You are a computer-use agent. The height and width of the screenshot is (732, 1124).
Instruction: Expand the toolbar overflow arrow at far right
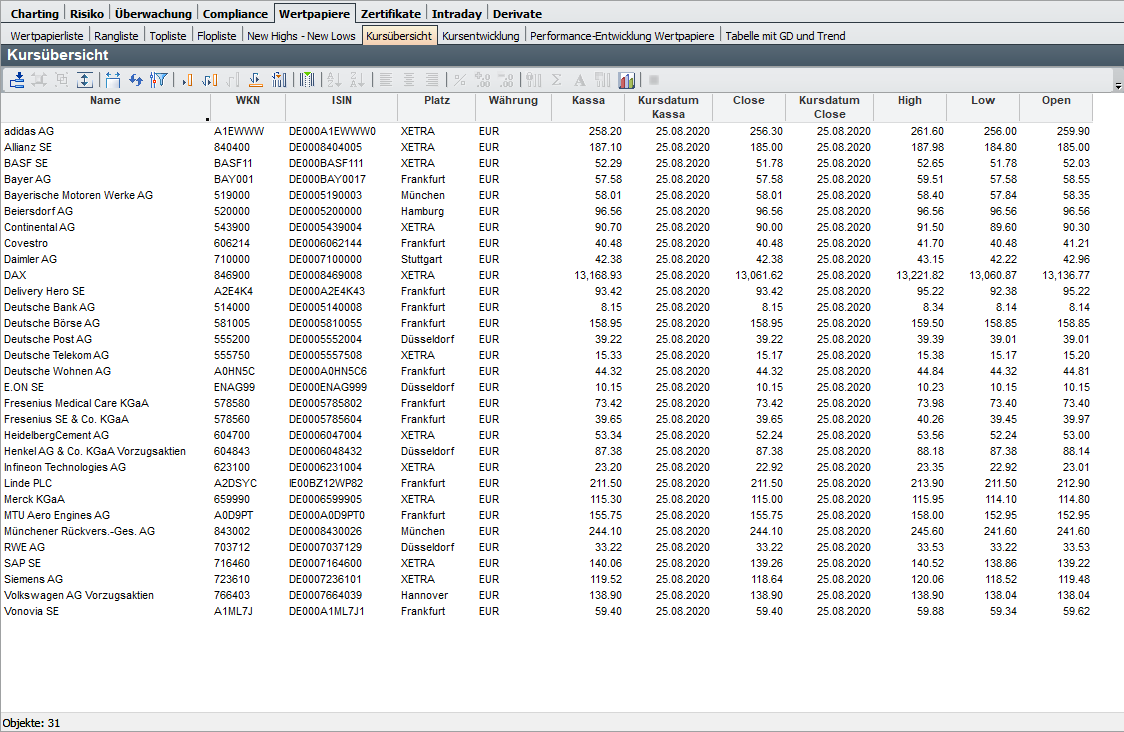[1117, 87]
